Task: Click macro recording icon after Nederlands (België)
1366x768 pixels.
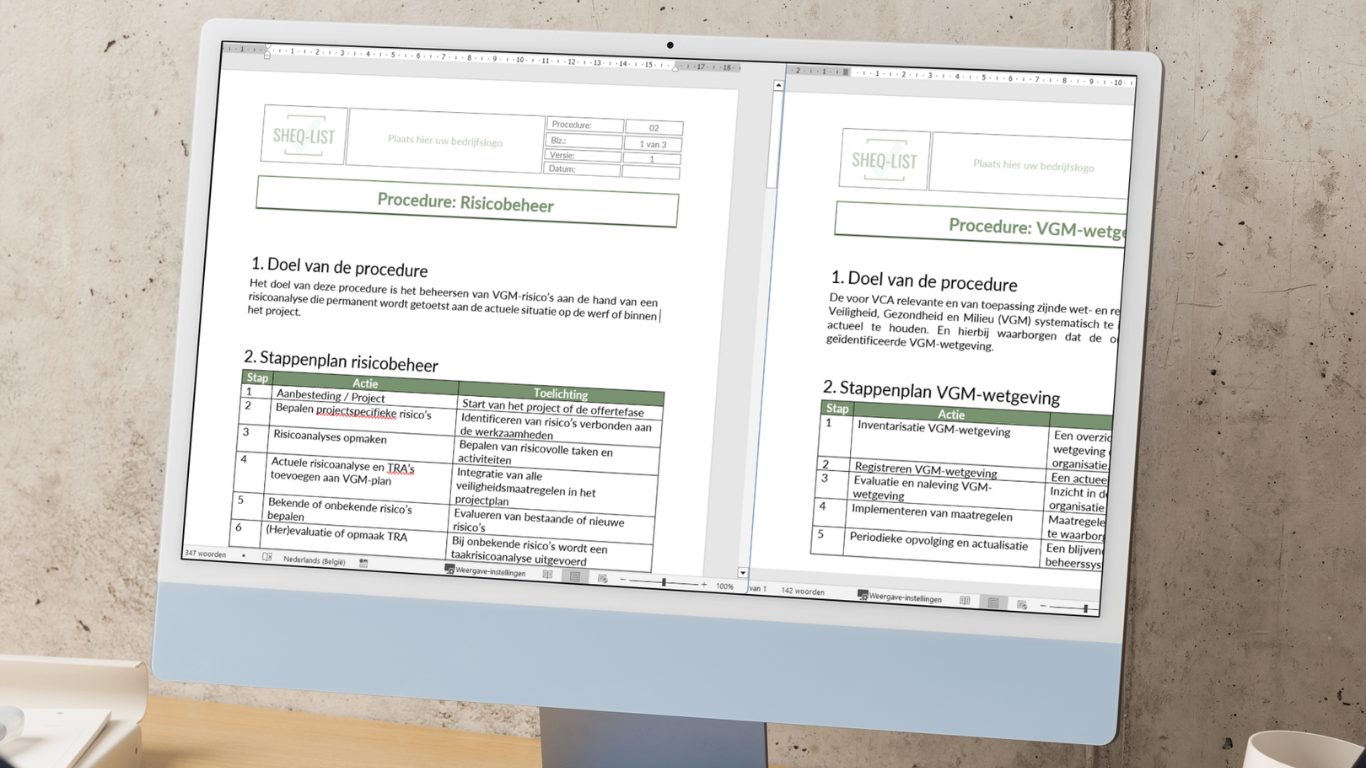Action: tap(364, 563)
